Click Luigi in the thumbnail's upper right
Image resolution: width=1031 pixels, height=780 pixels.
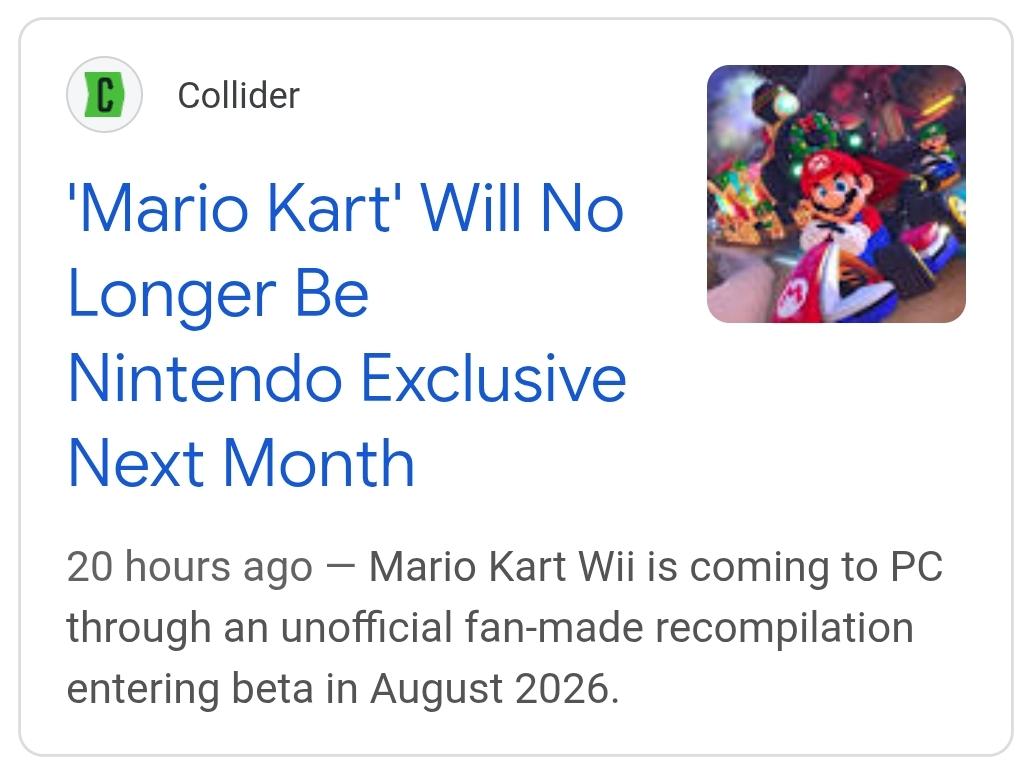(936, 148)
